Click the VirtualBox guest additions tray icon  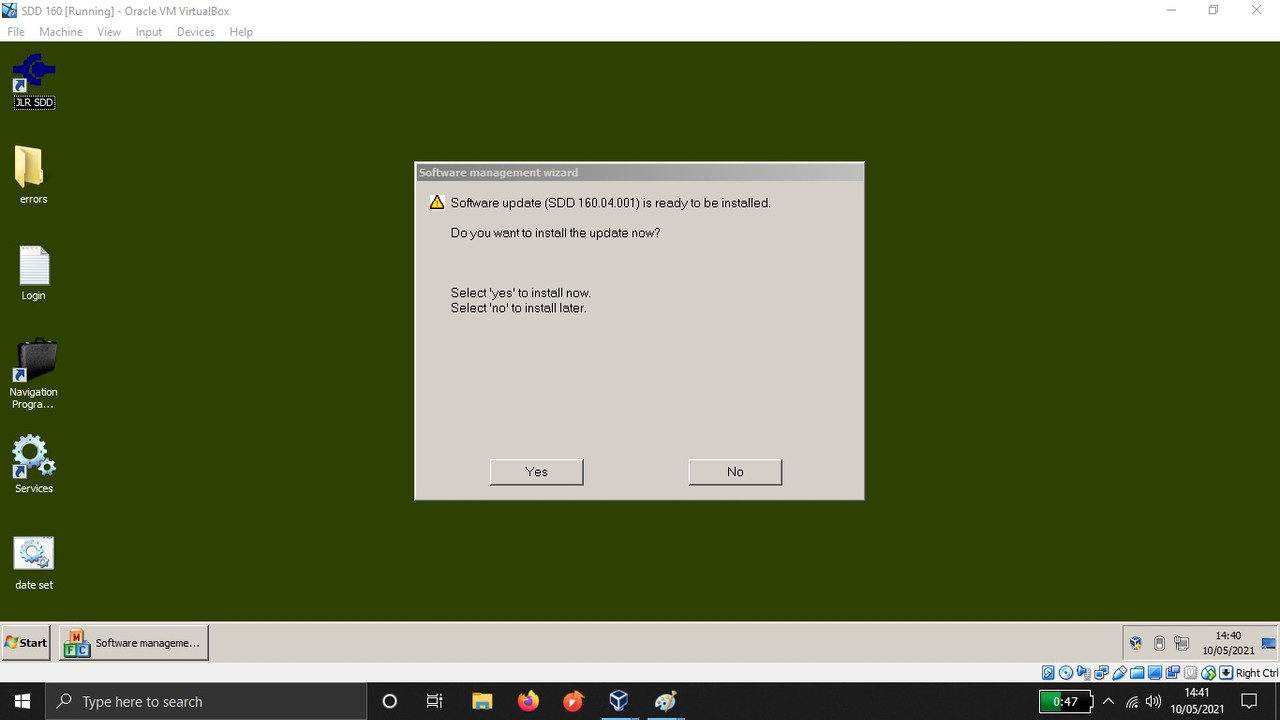pos(1136,643)
